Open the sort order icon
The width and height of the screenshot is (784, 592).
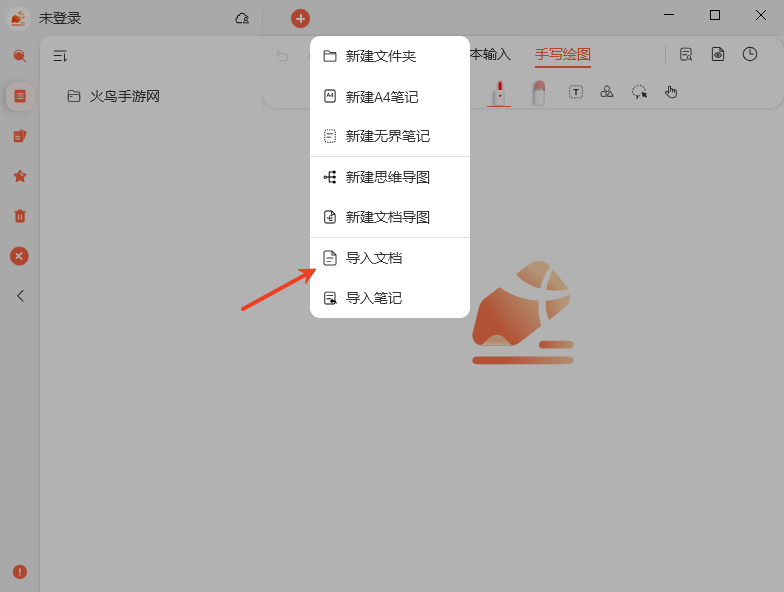[60, 56]
